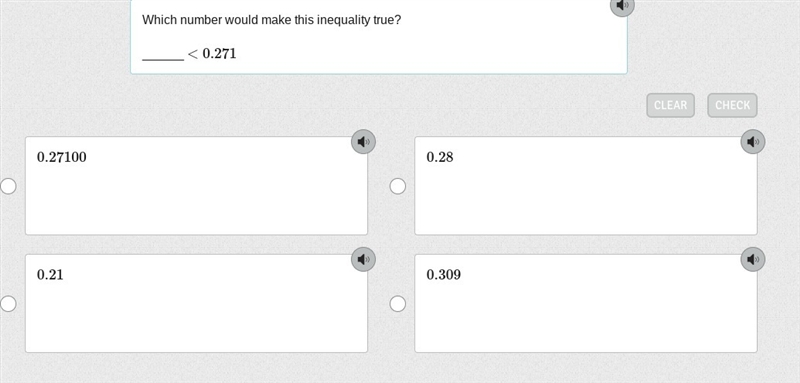Choose the 0.309 answer card

(586, 303)
